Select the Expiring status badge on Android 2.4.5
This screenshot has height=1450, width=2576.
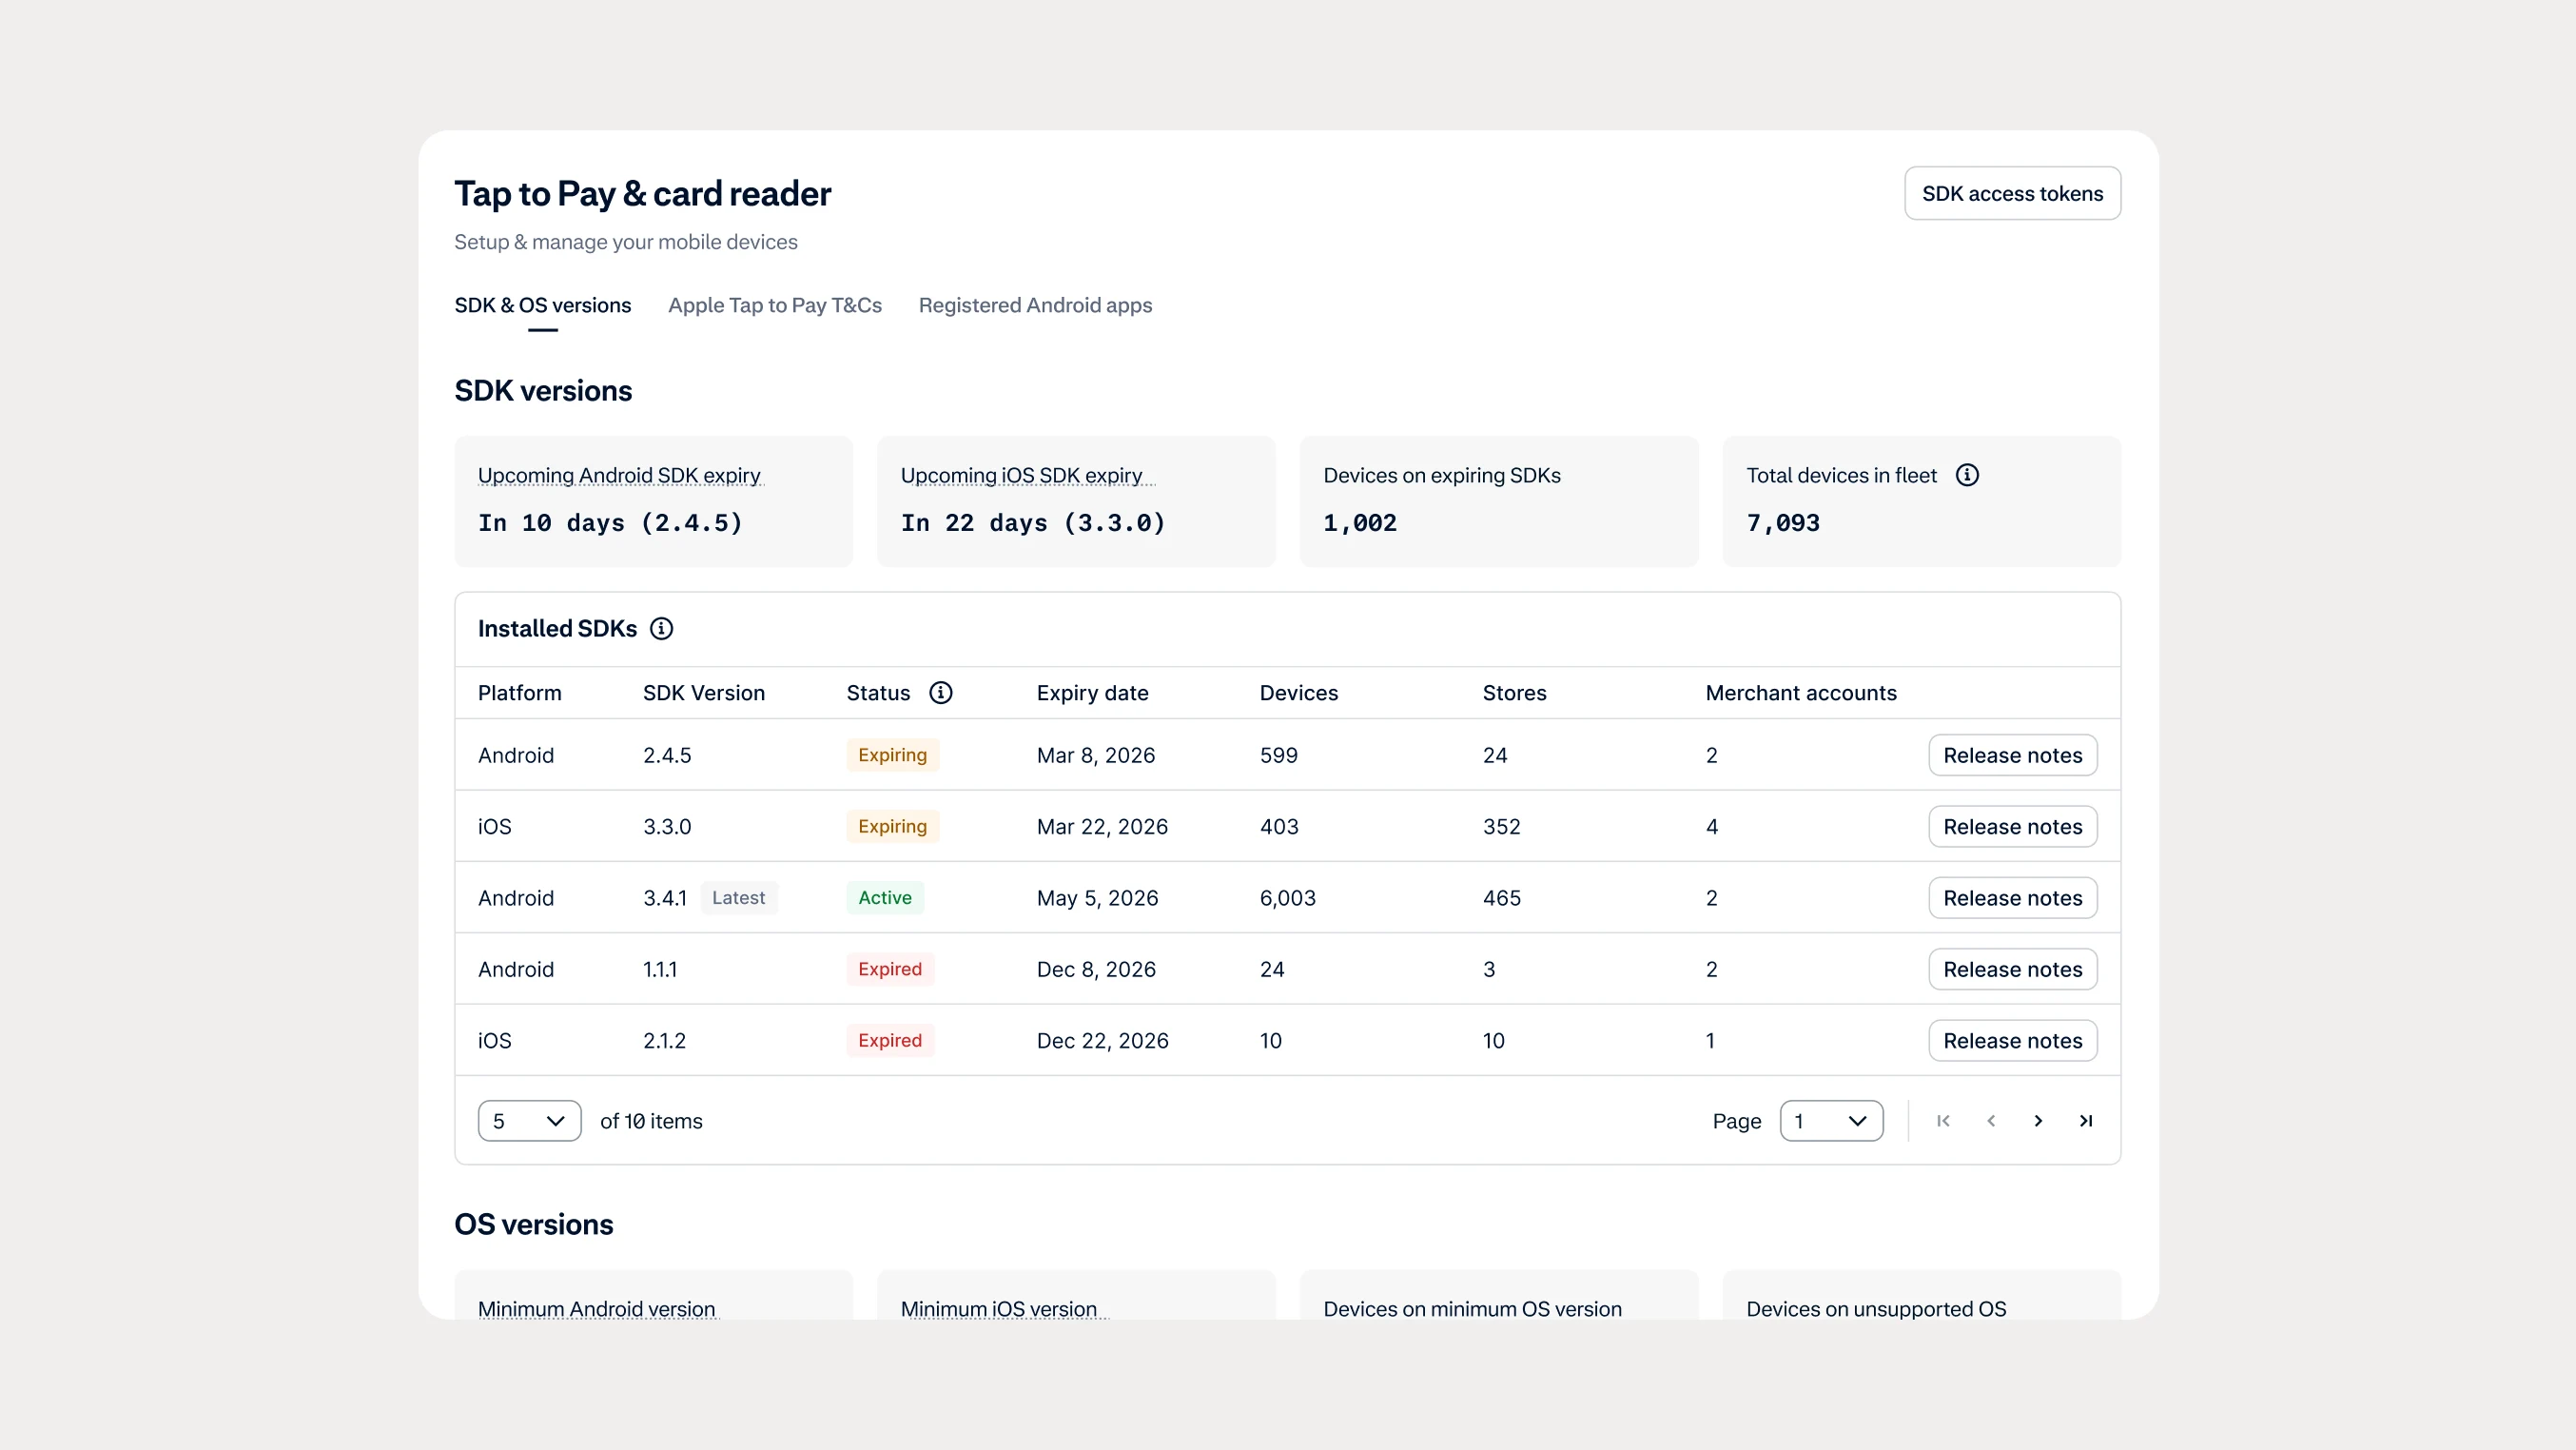point(891,755)
